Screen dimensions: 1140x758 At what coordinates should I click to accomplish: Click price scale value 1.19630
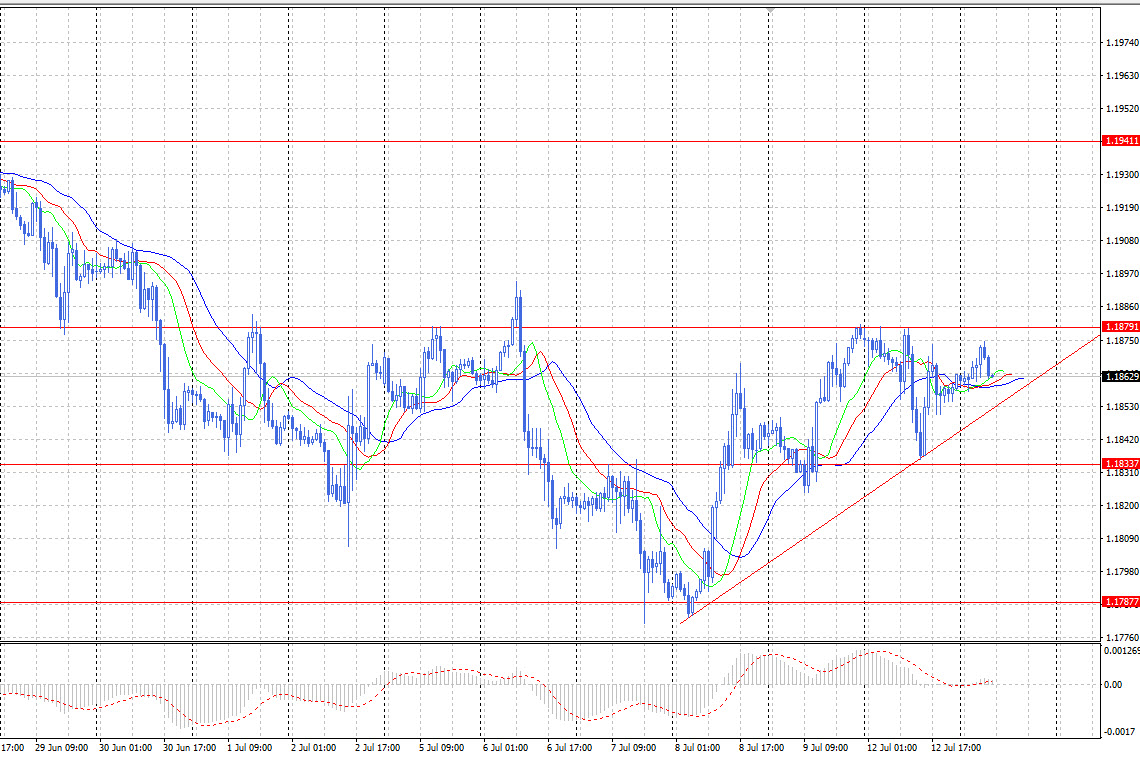click(1122, 76)
